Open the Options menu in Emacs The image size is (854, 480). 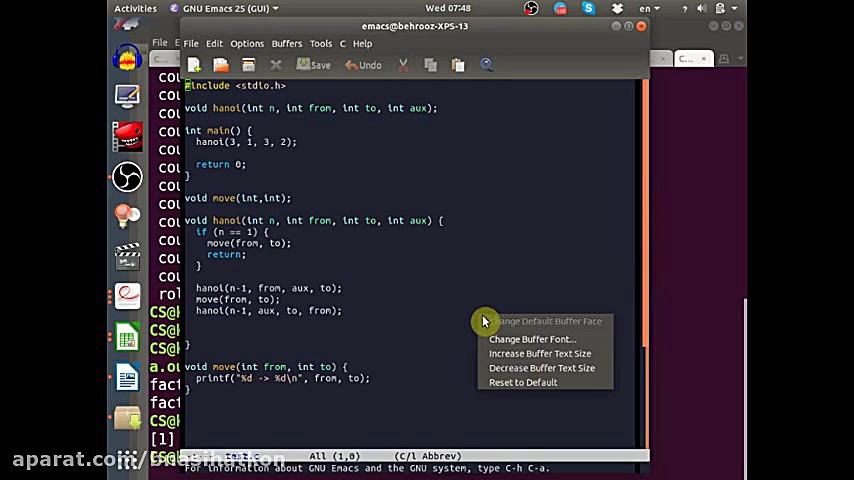(x=247, y=44)
